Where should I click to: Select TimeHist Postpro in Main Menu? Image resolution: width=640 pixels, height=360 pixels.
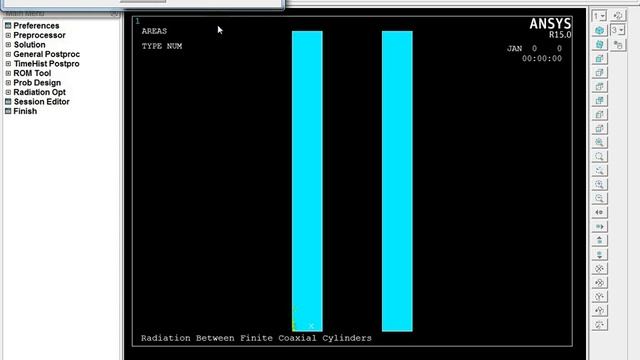[47, 64]
